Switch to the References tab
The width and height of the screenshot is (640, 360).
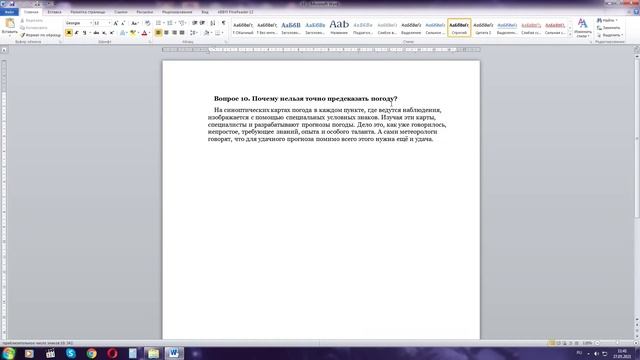point(121,12)
